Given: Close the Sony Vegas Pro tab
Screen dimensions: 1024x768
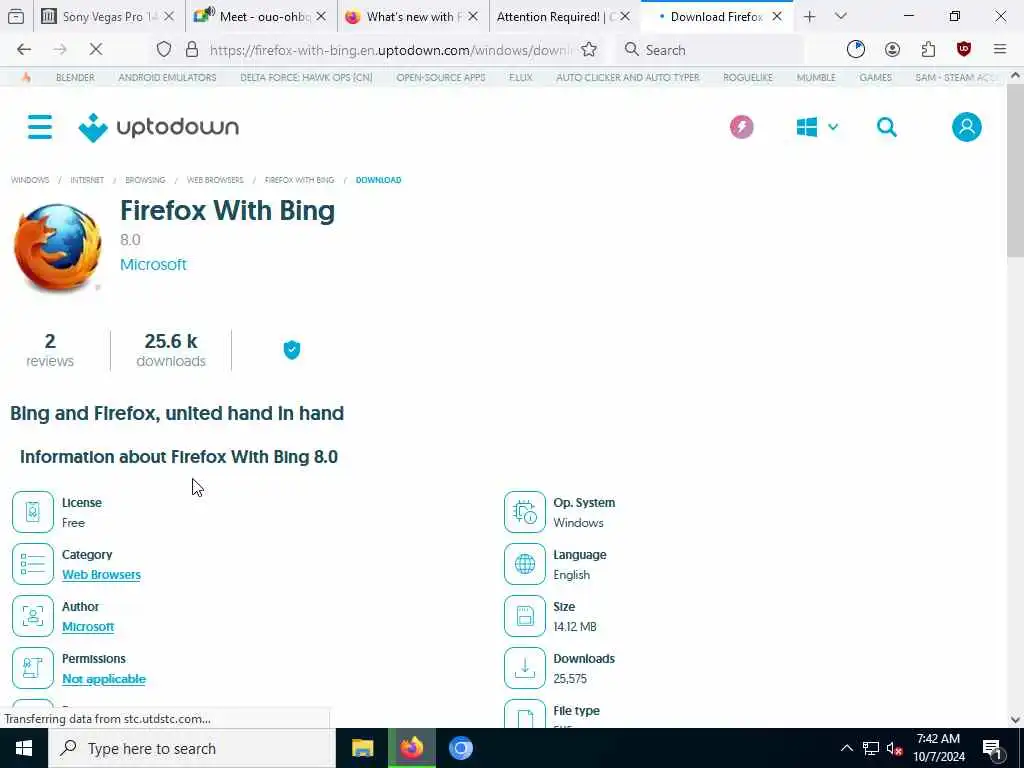Looking at the screenshot, I should coord(169,17).
